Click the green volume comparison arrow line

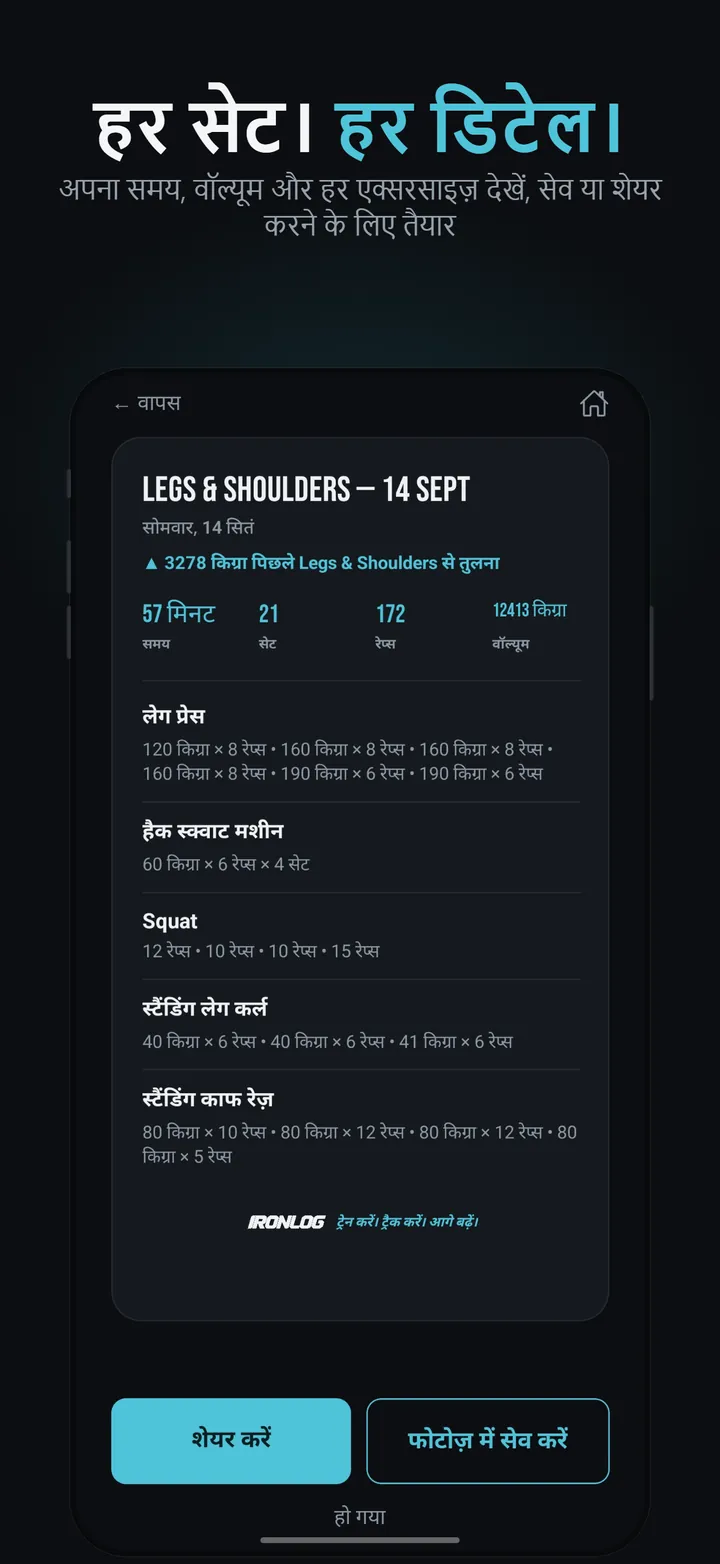pyautogui.click(x=321, y=563)
